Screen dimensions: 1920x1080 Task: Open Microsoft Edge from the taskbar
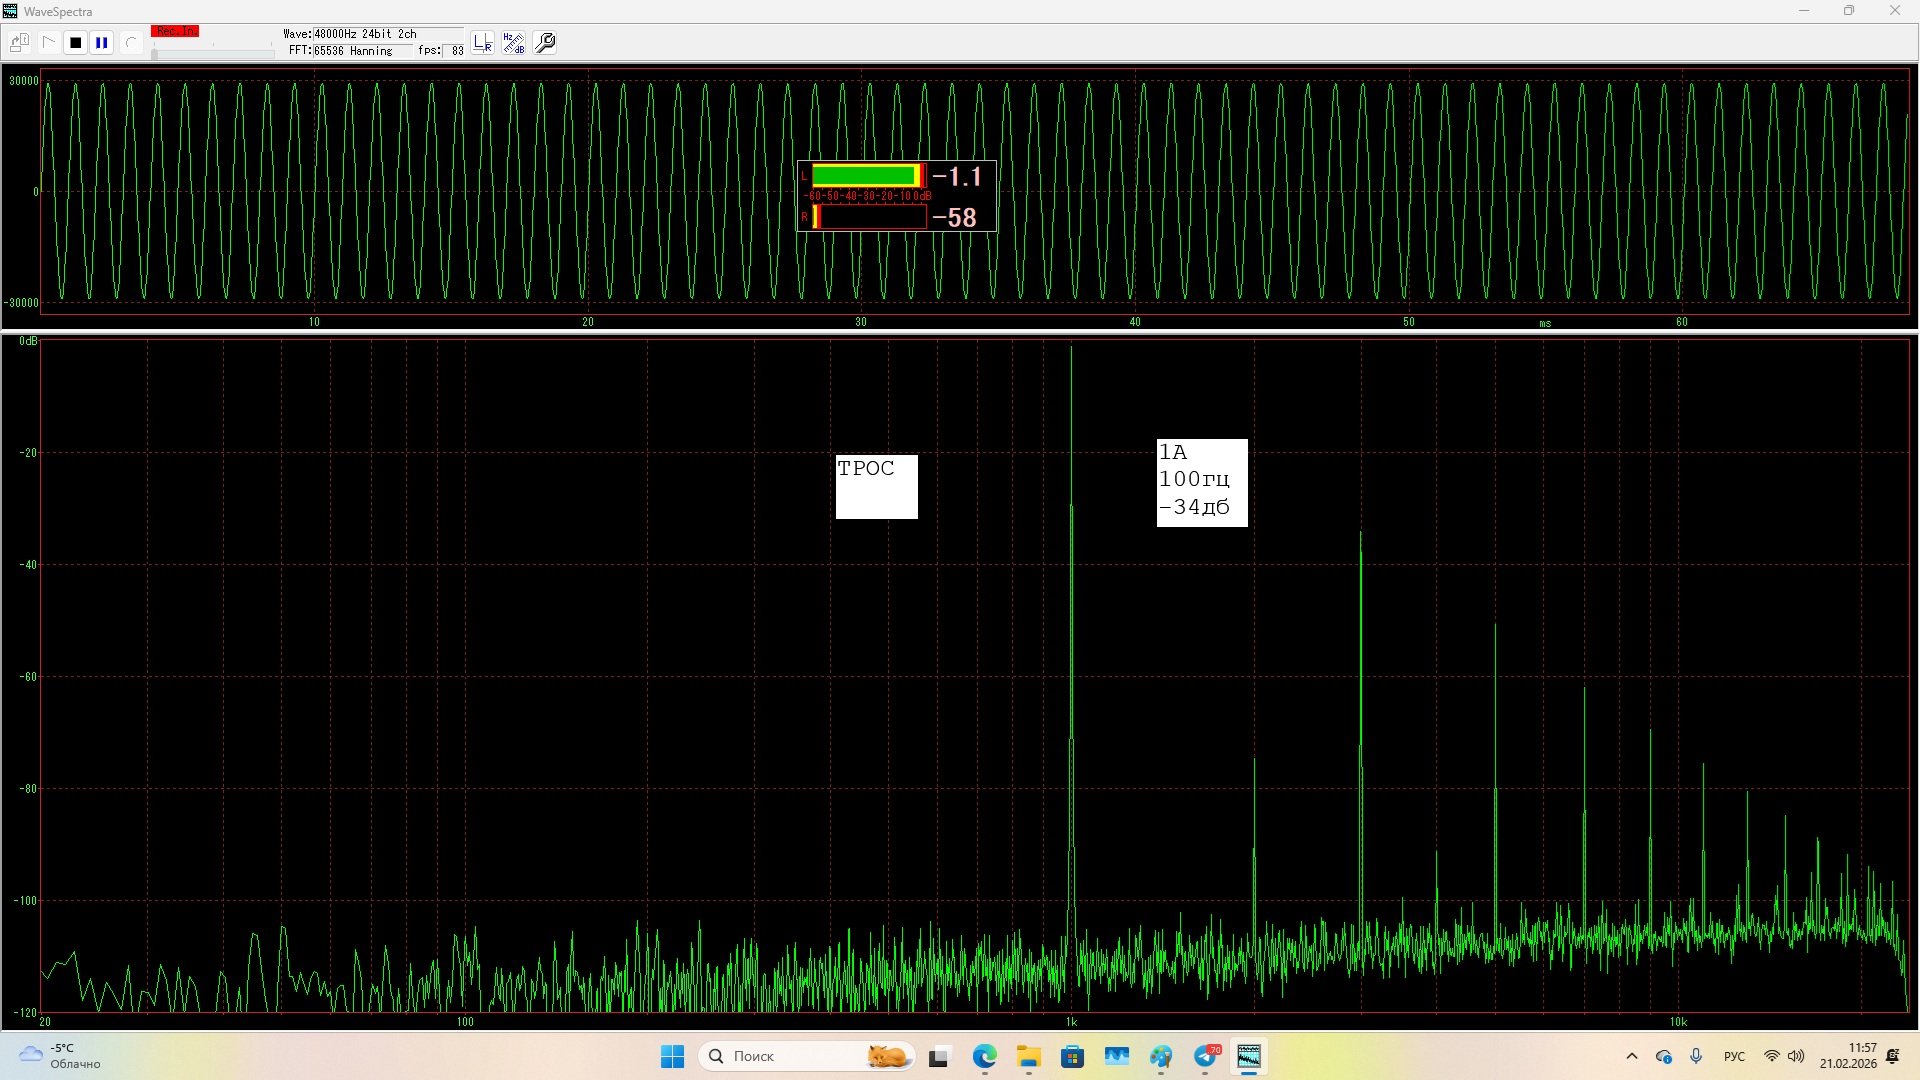tap(985, 1056)
